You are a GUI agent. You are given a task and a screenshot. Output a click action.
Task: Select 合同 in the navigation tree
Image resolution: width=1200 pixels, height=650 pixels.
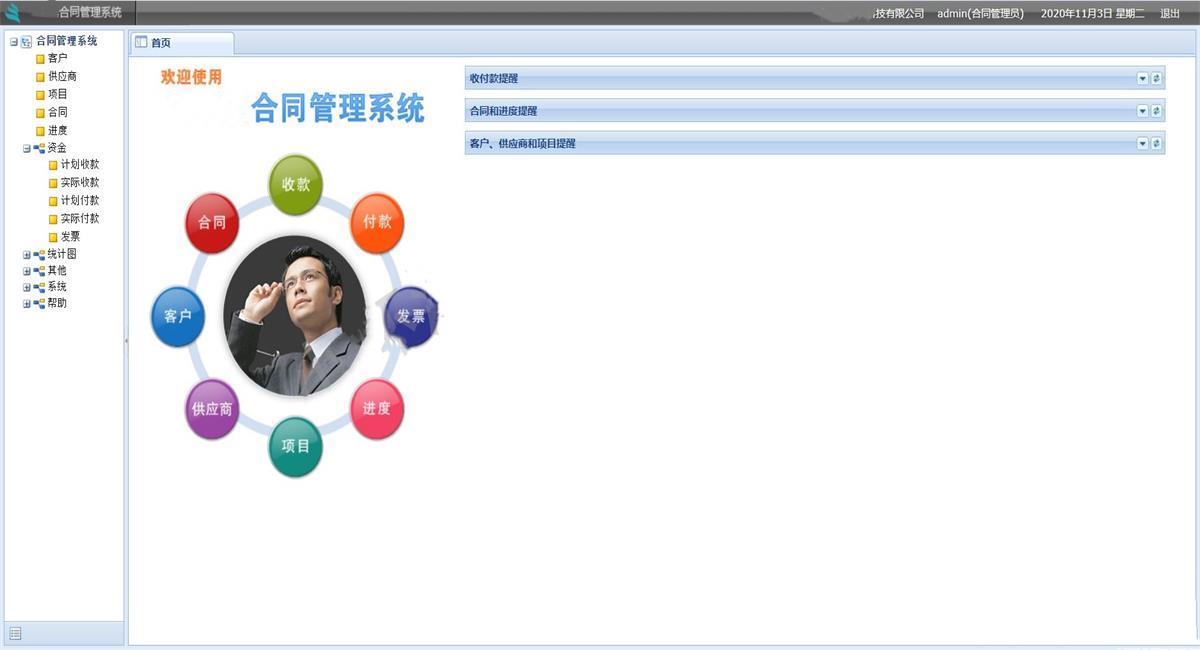58,112
